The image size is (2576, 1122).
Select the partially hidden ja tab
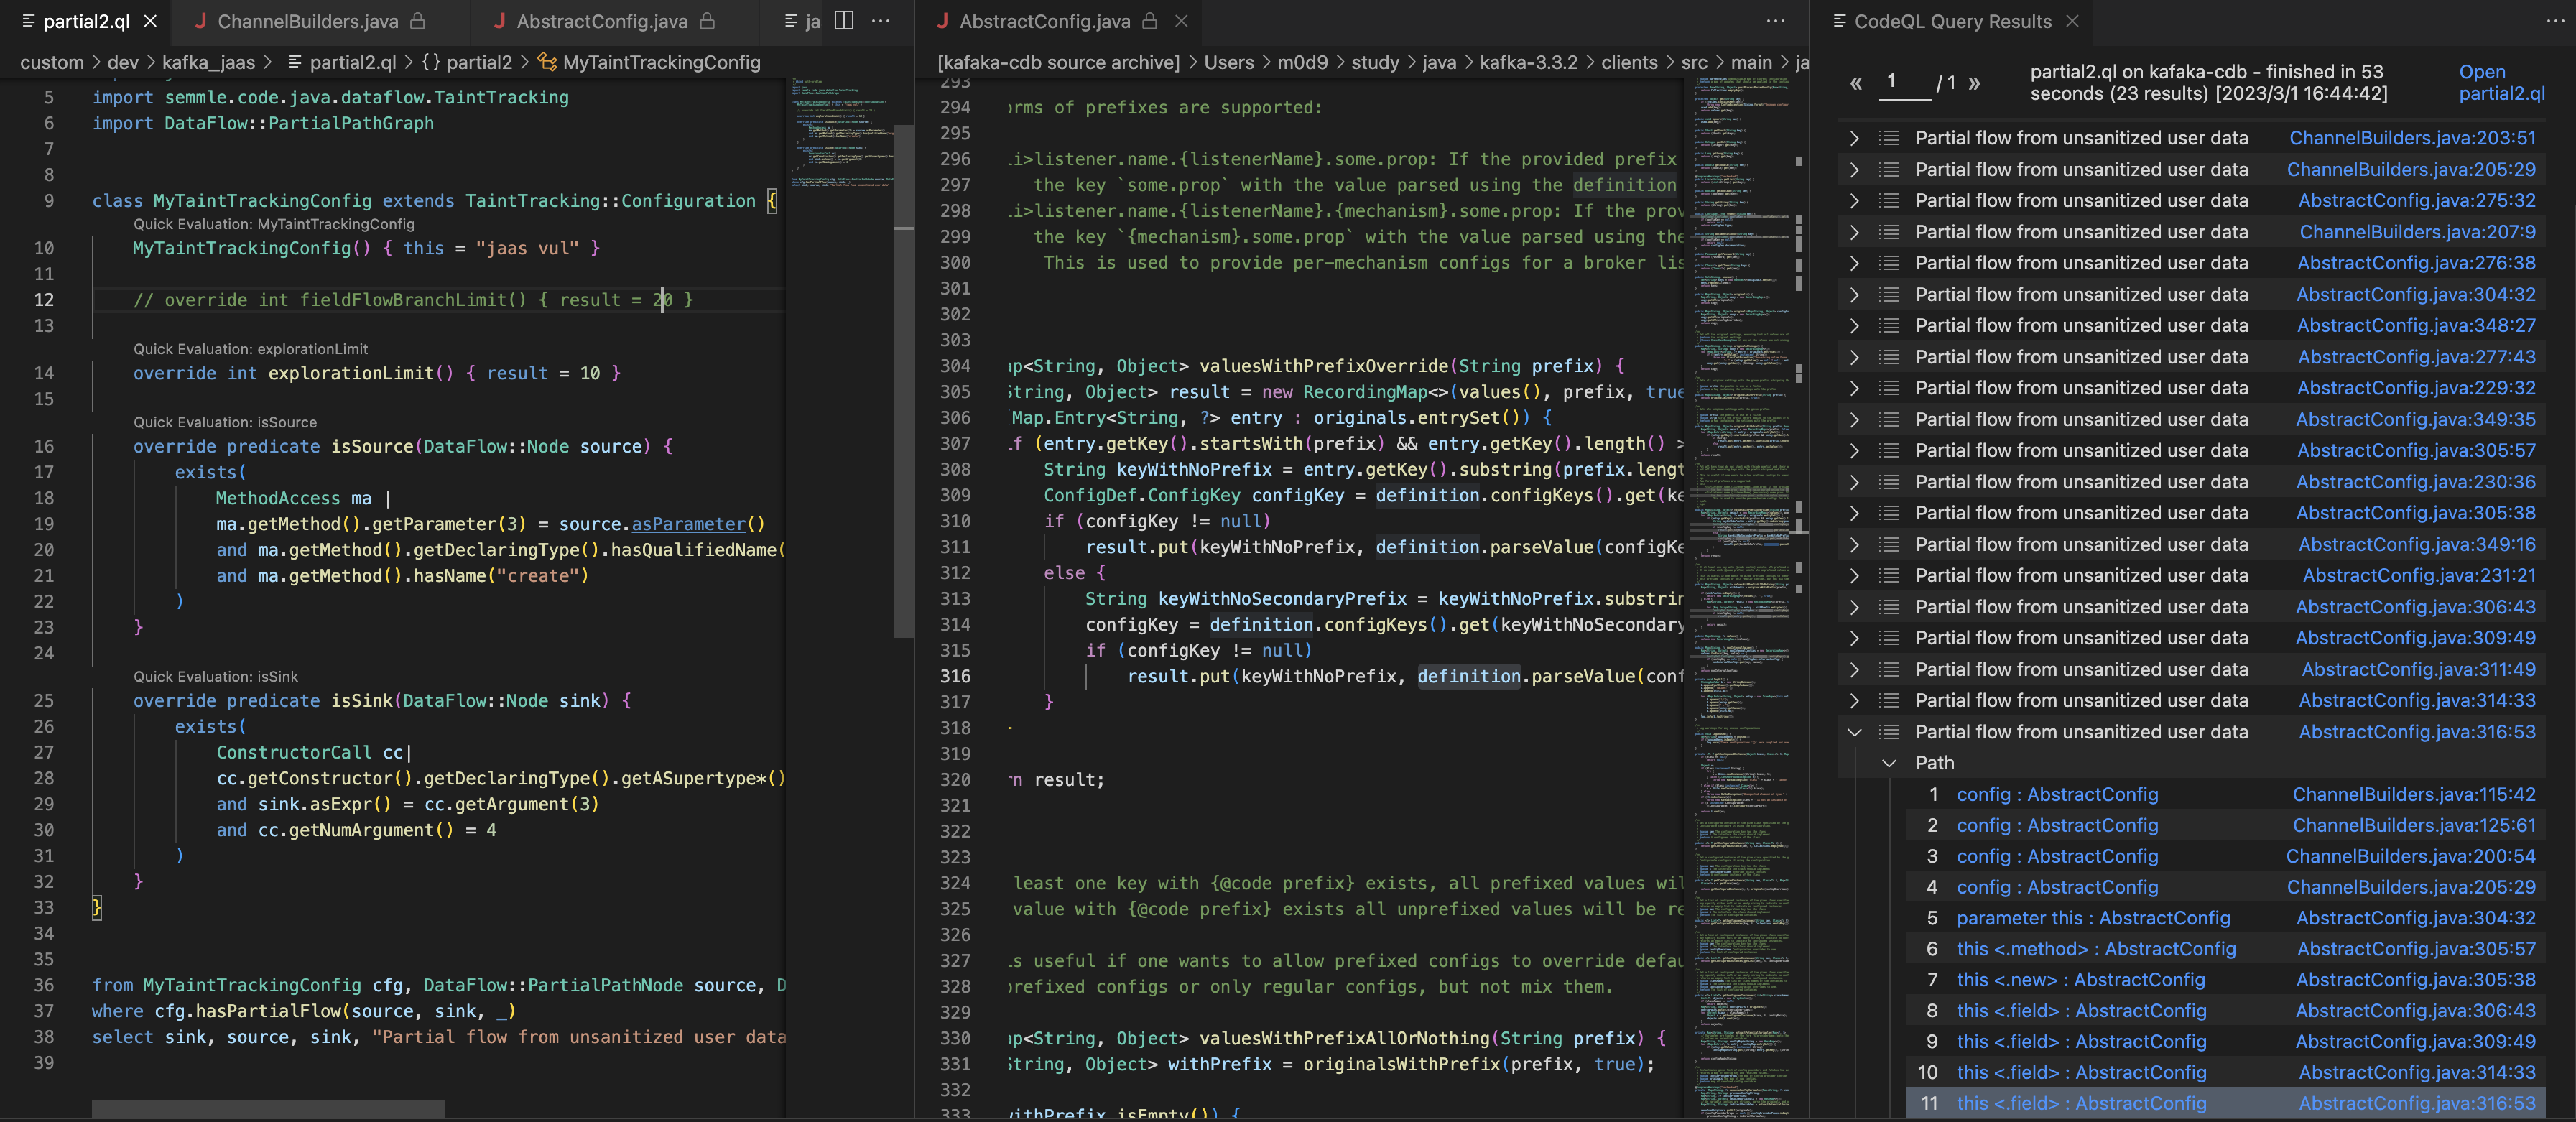(802, 21)
